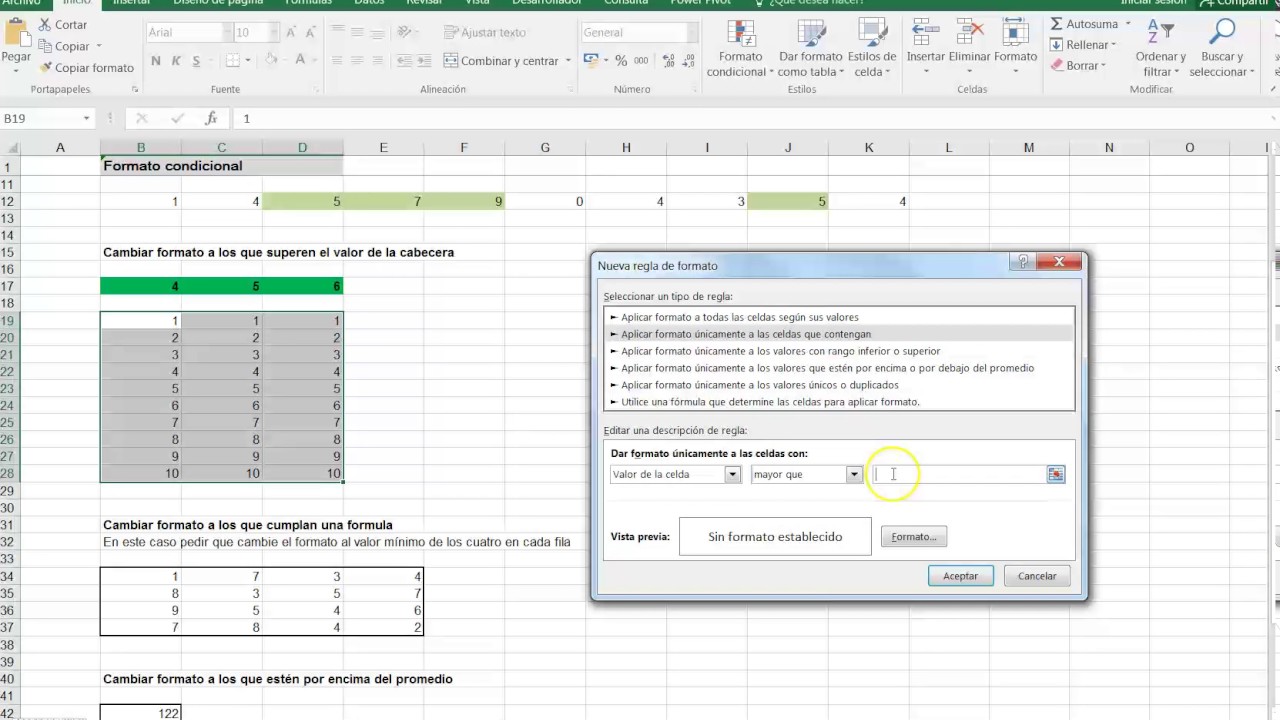Click the Copiar formato brush tool
Screen dimensions: 1280x720
click(87, 68)
